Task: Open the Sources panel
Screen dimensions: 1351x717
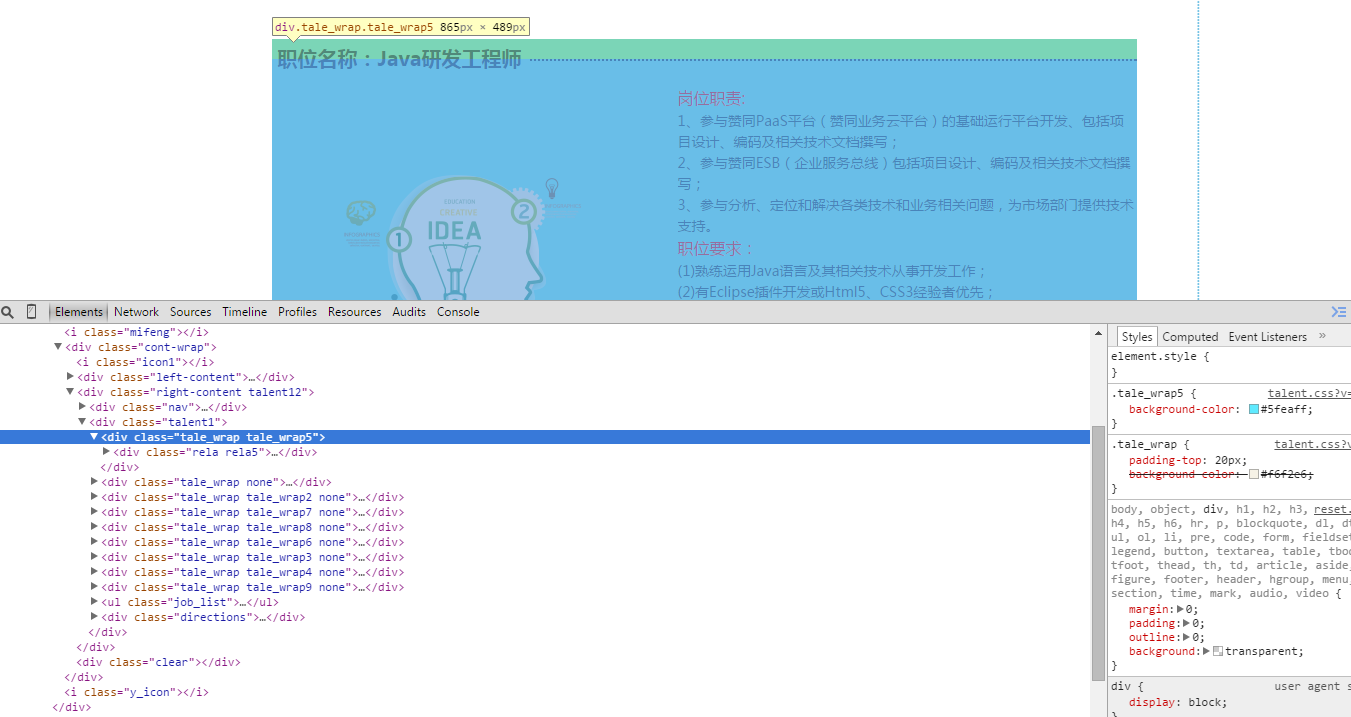Action: click(190, 312)
